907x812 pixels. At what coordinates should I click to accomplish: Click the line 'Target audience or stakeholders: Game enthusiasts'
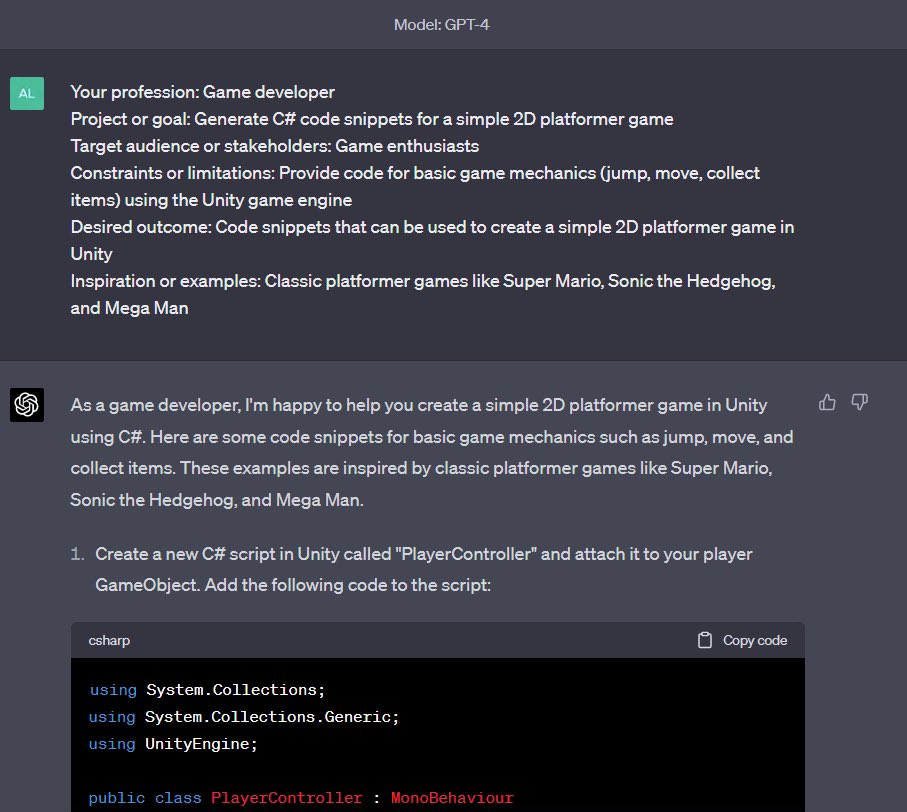click(275, 146)
